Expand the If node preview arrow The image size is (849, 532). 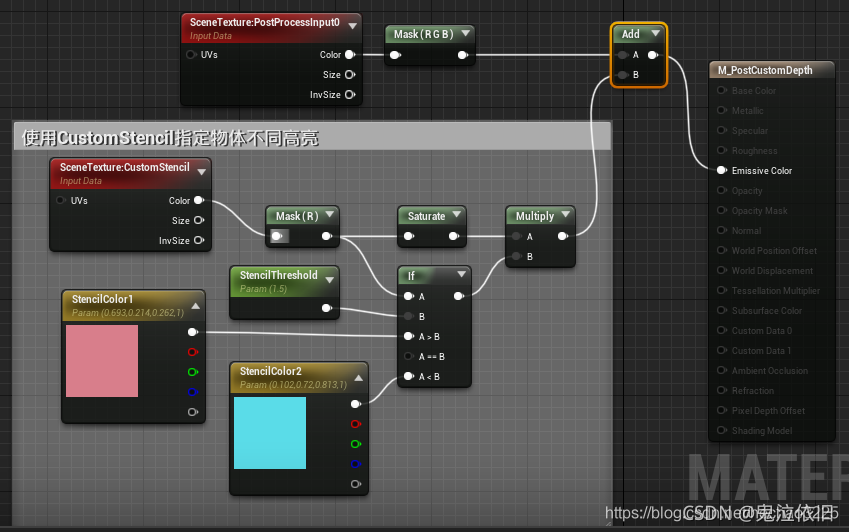click(461, 274)
